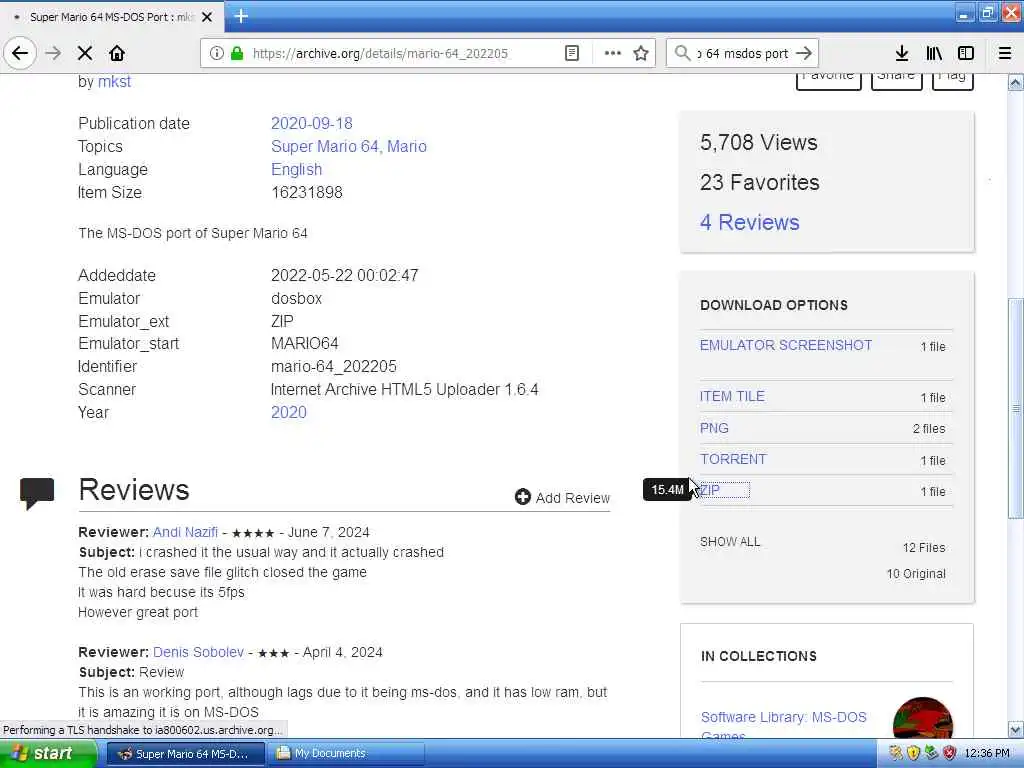Stop loading the page
The width and height of the screenshot is (1024, 768).
85,53
